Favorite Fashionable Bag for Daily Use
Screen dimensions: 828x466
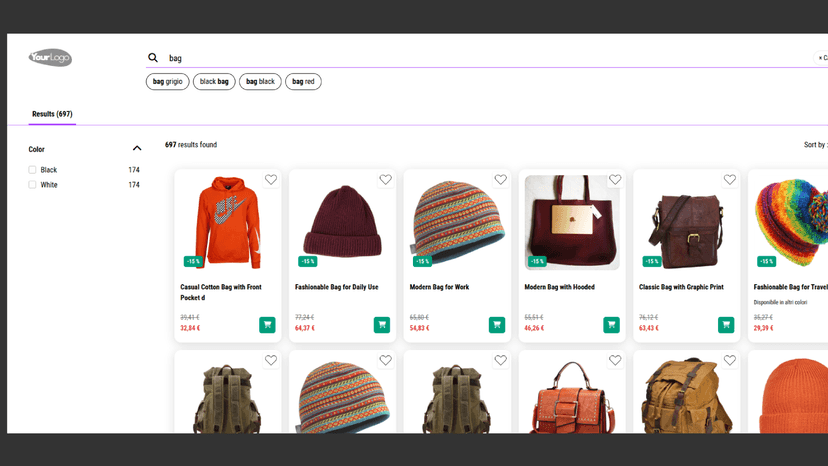coord(385,180)
